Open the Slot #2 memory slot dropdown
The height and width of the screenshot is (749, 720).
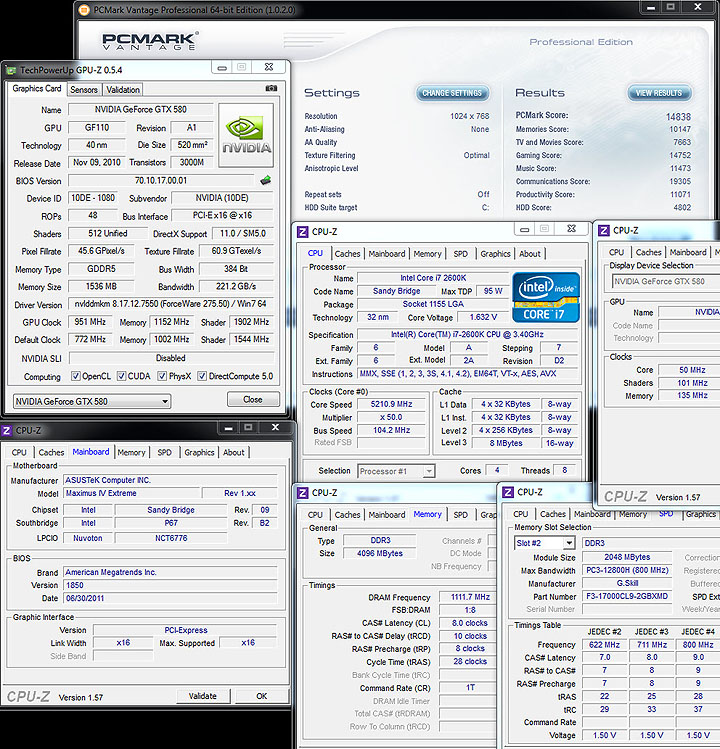tap(545, 543)
